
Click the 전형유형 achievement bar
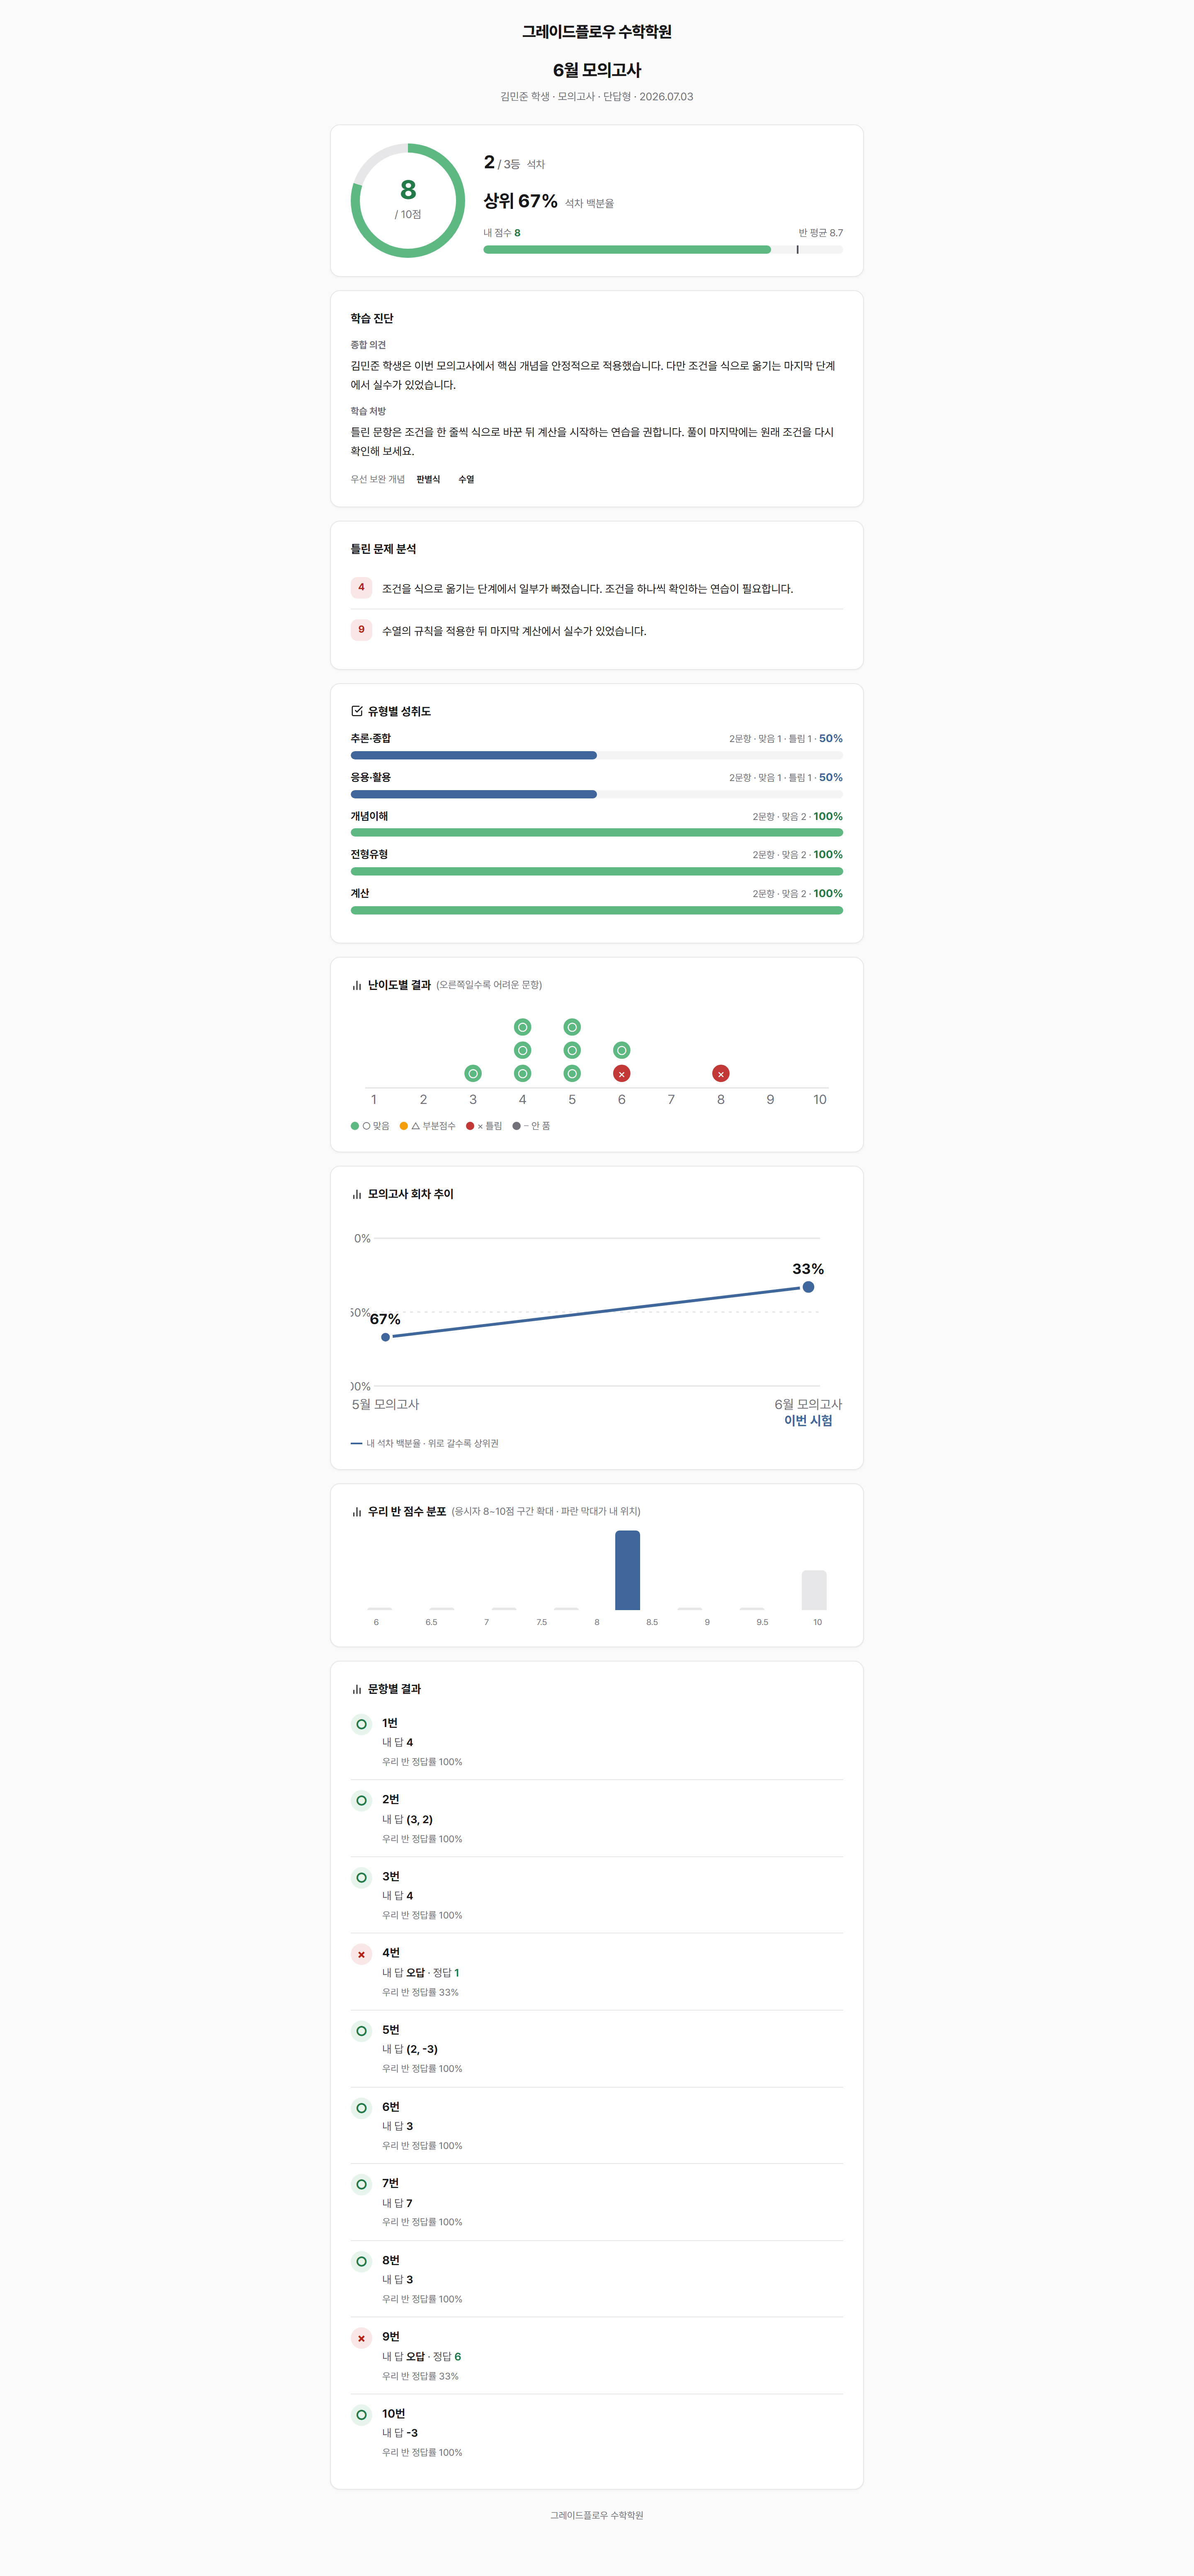click(597, 871)
